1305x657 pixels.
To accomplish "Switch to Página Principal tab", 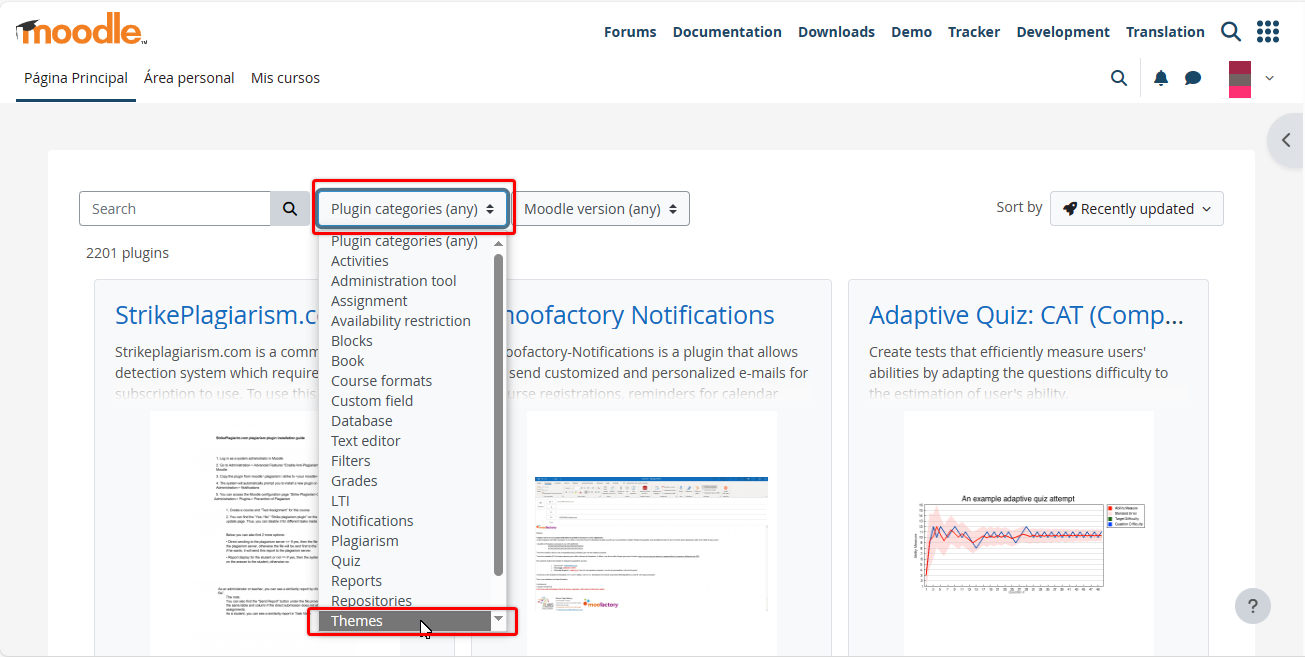I will [76, 78].
